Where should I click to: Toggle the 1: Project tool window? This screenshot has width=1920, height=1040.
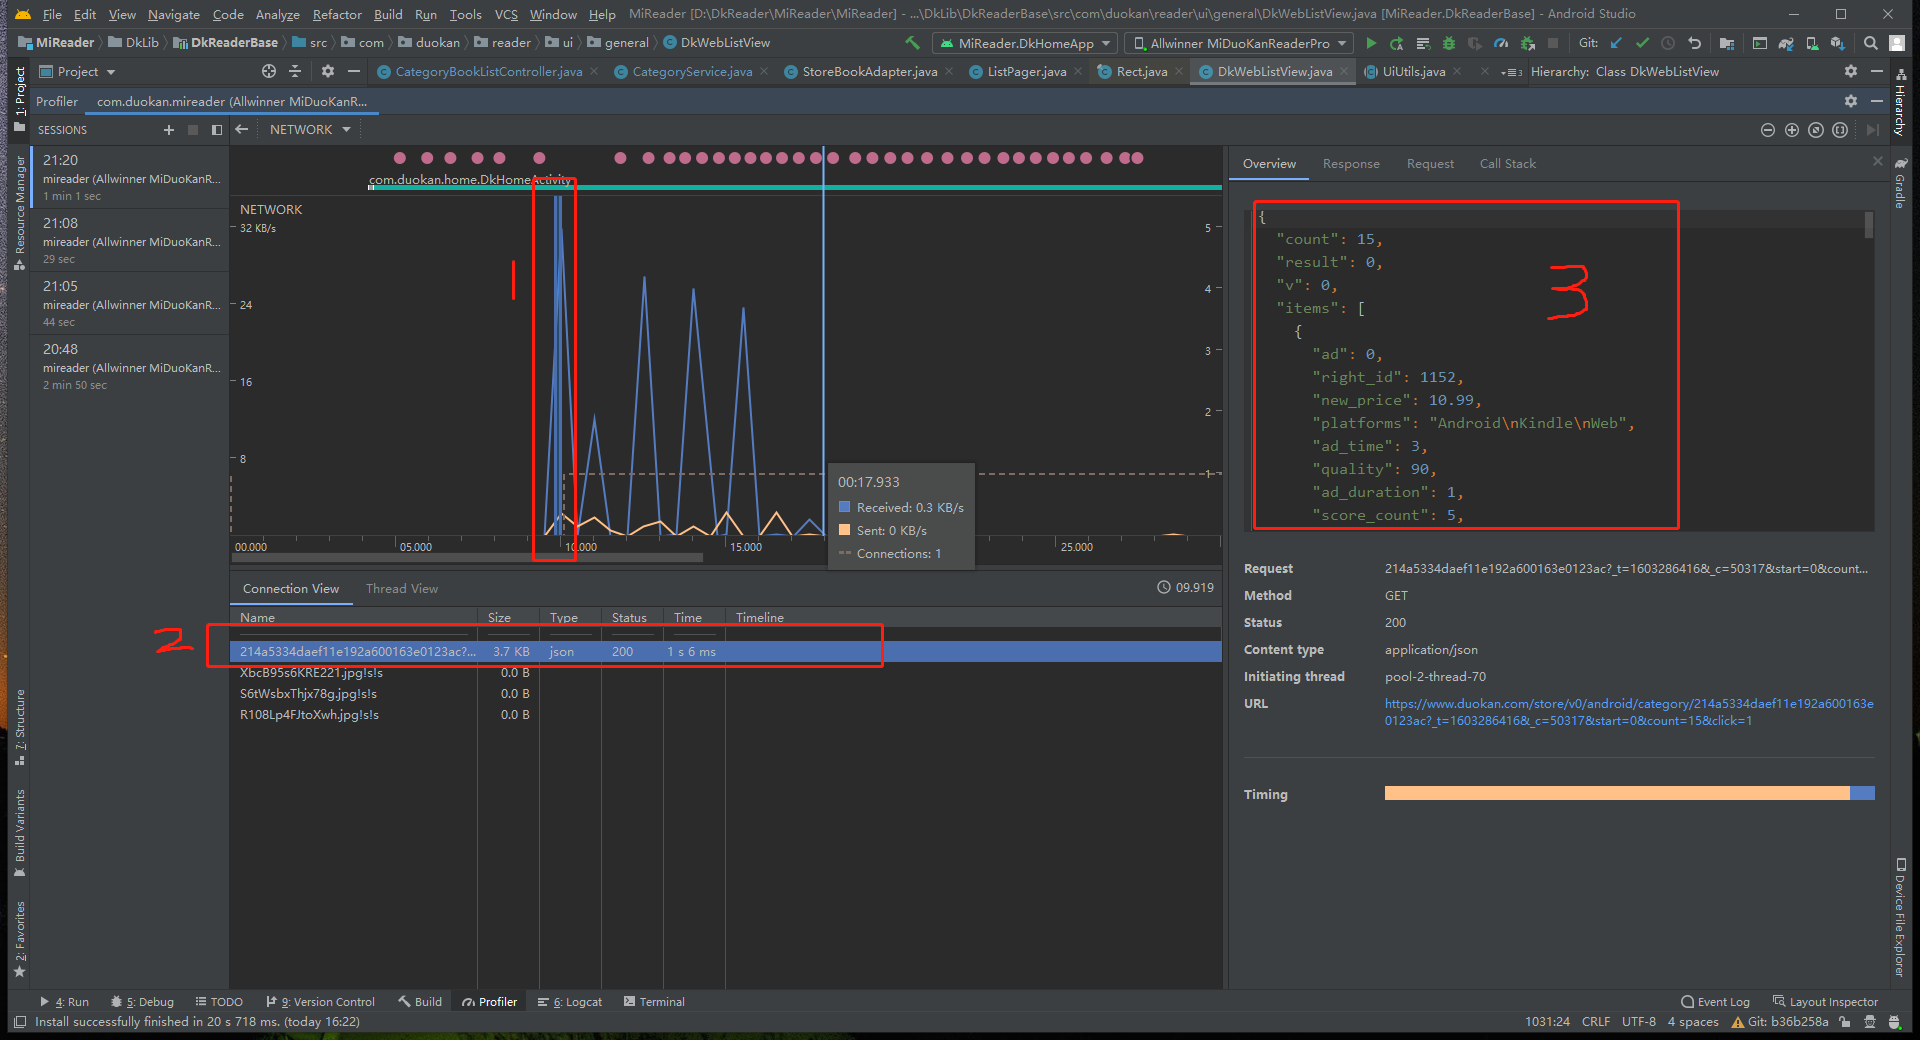tap(19, 100)
